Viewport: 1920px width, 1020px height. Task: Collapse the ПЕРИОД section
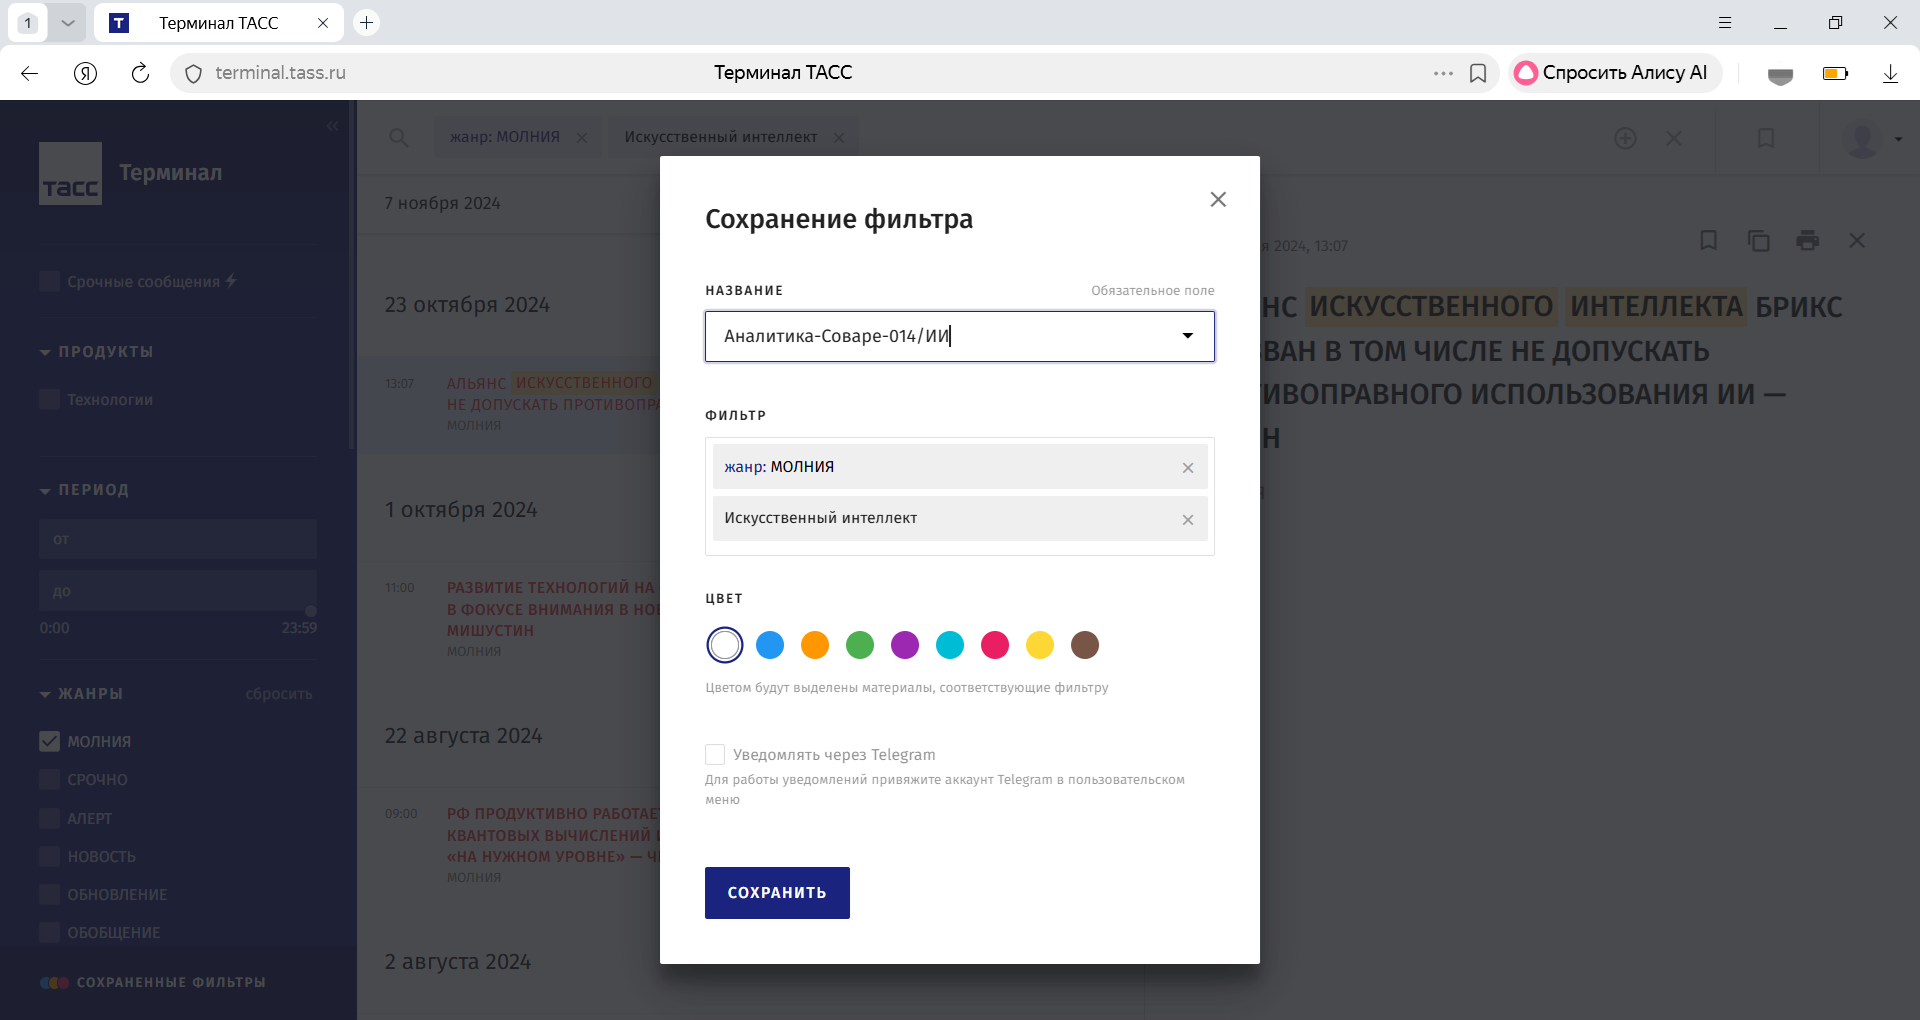(x=44, y=490)
